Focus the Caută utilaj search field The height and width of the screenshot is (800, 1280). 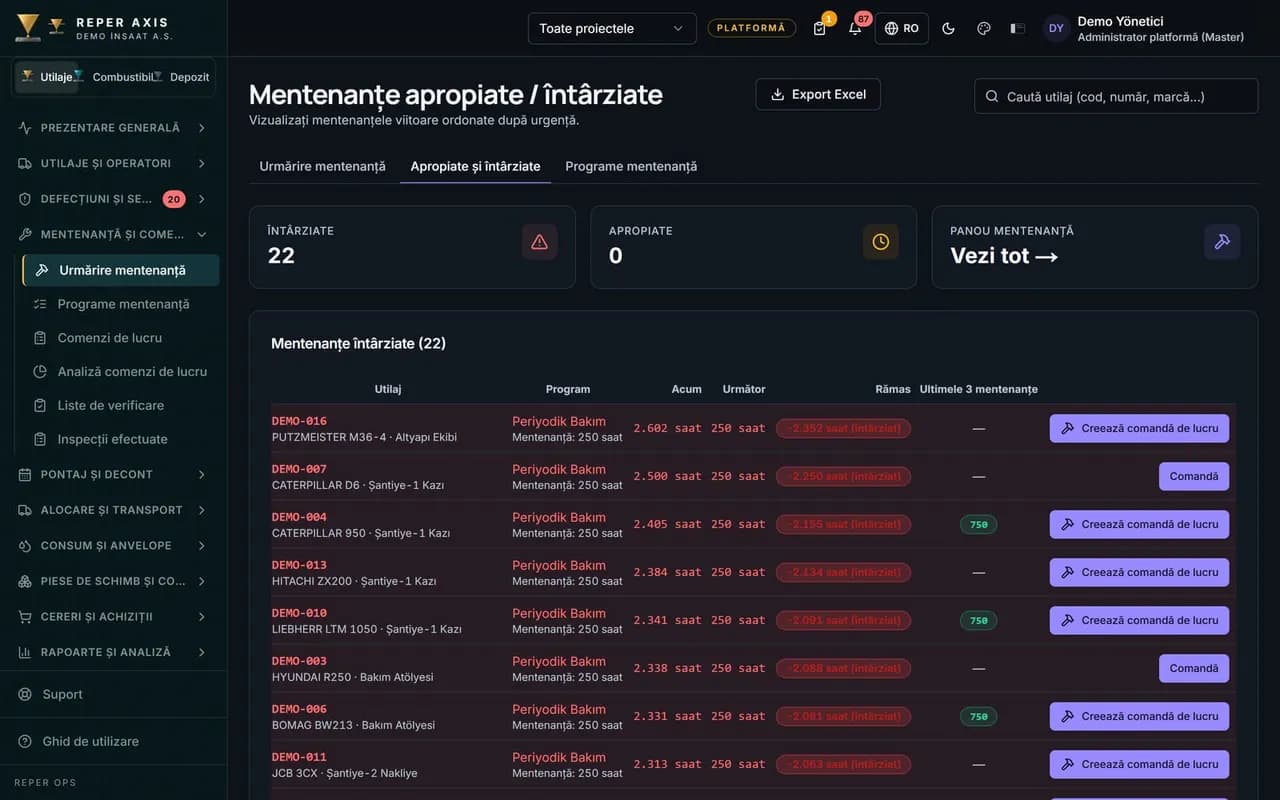tap(1116, 96)
